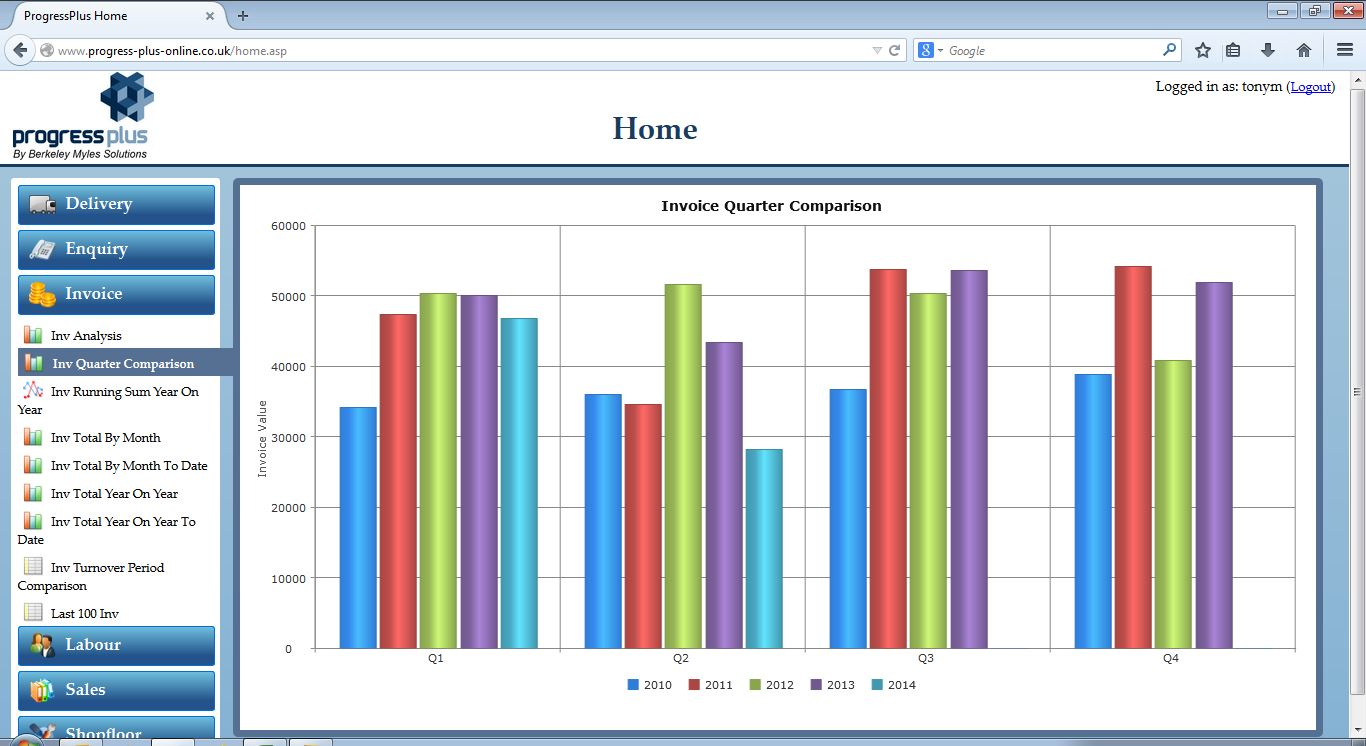
Task: Close the ProgressPlus Home tab
Action: click(210, 16)
